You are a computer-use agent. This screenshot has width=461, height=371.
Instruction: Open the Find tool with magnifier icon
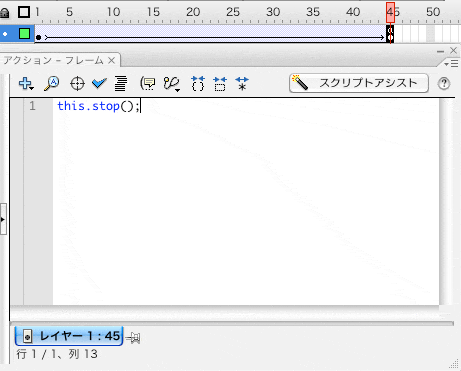pos(52,83)
